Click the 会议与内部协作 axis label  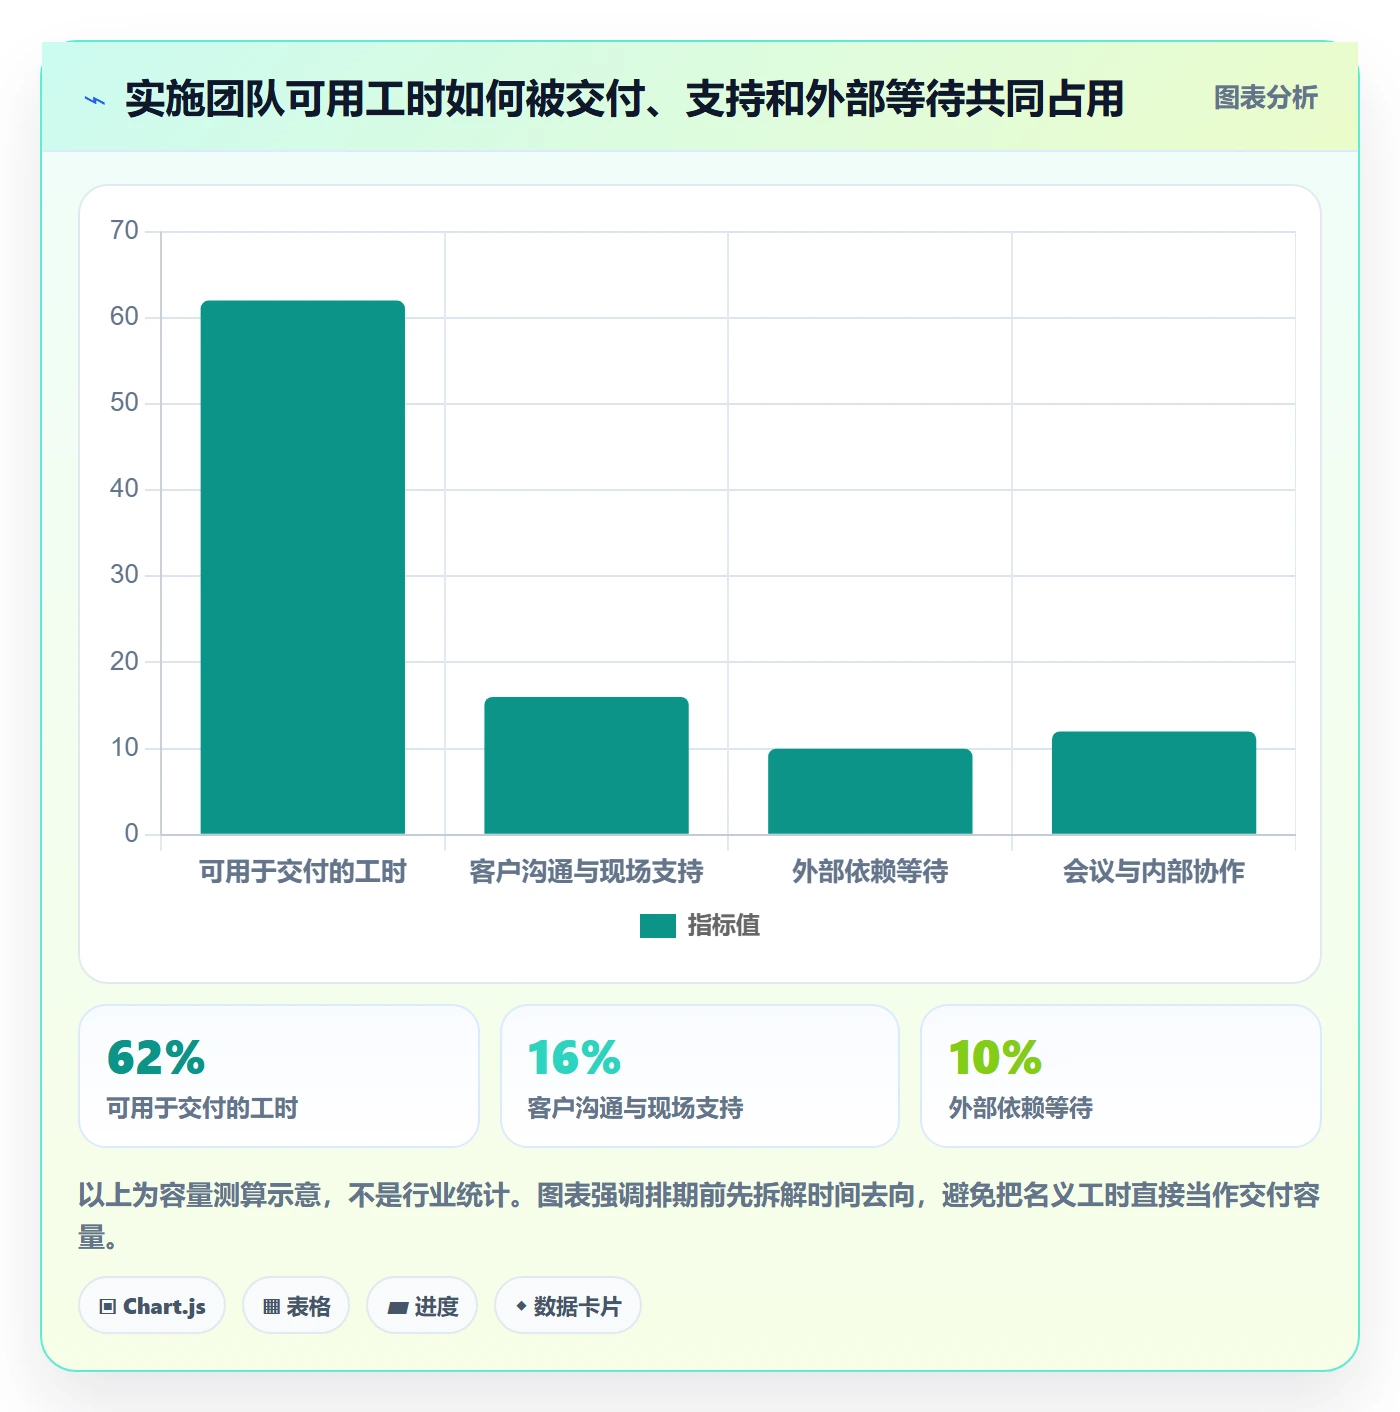click(1154, 872)
